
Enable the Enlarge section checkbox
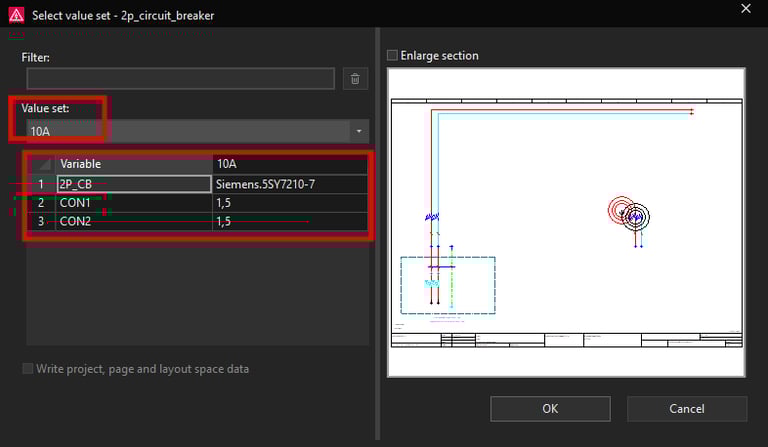[x=392, y=55]
